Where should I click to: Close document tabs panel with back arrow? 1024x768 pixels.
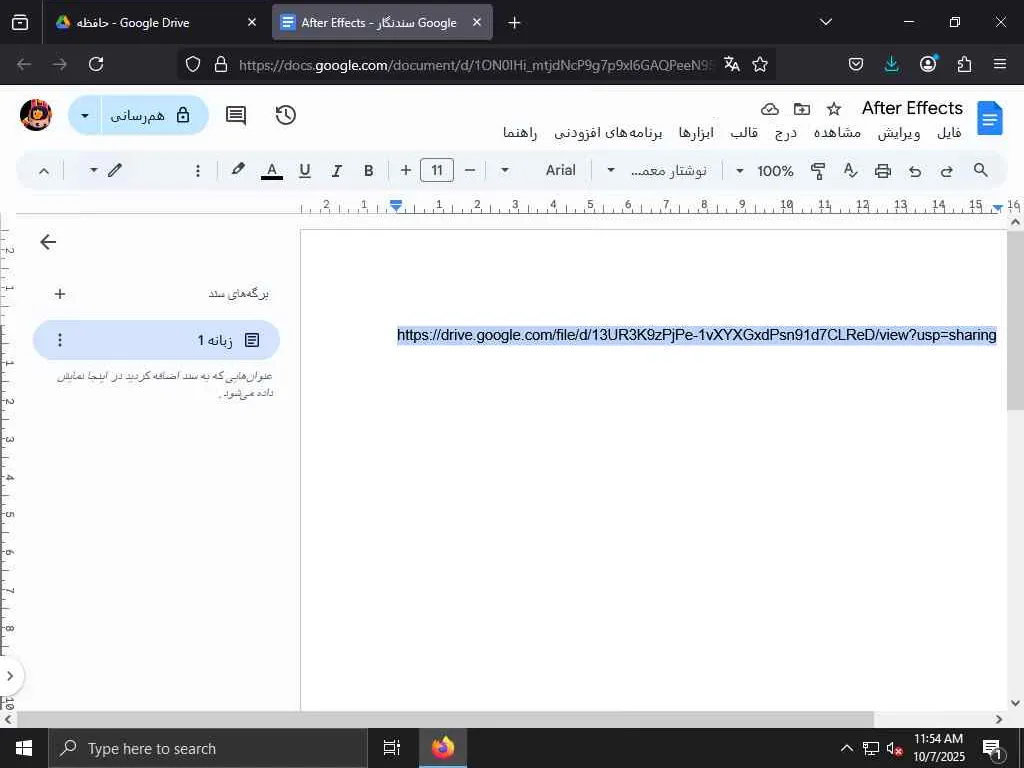(48, 242)
